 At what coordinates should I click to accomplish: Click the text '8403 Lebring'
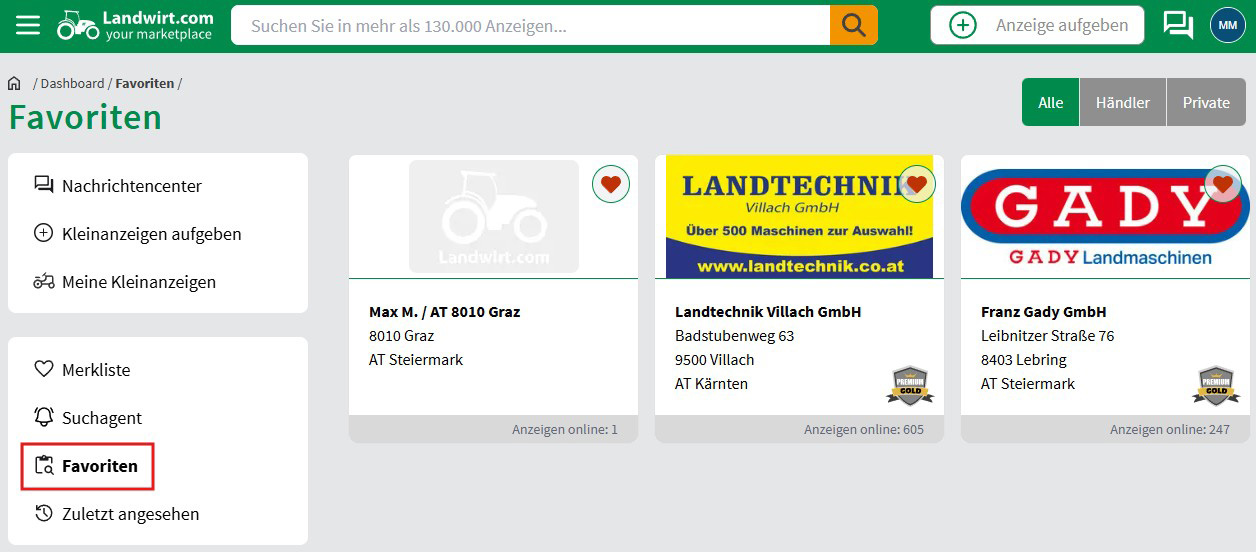pos(1024,359)
